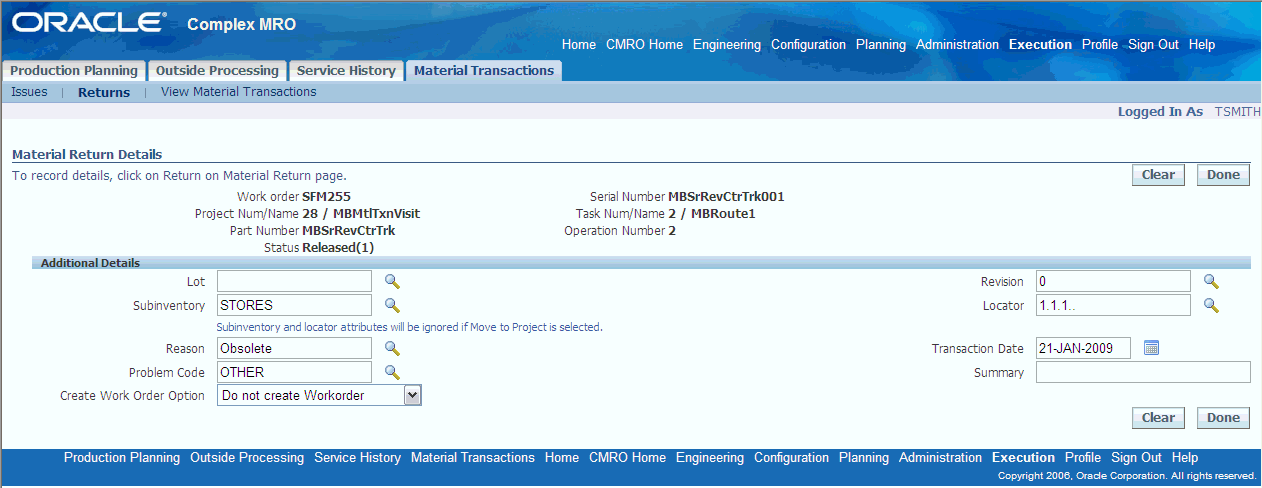Click footer Configuration link
Viewport: 1262px width, 488px height.
791,458
